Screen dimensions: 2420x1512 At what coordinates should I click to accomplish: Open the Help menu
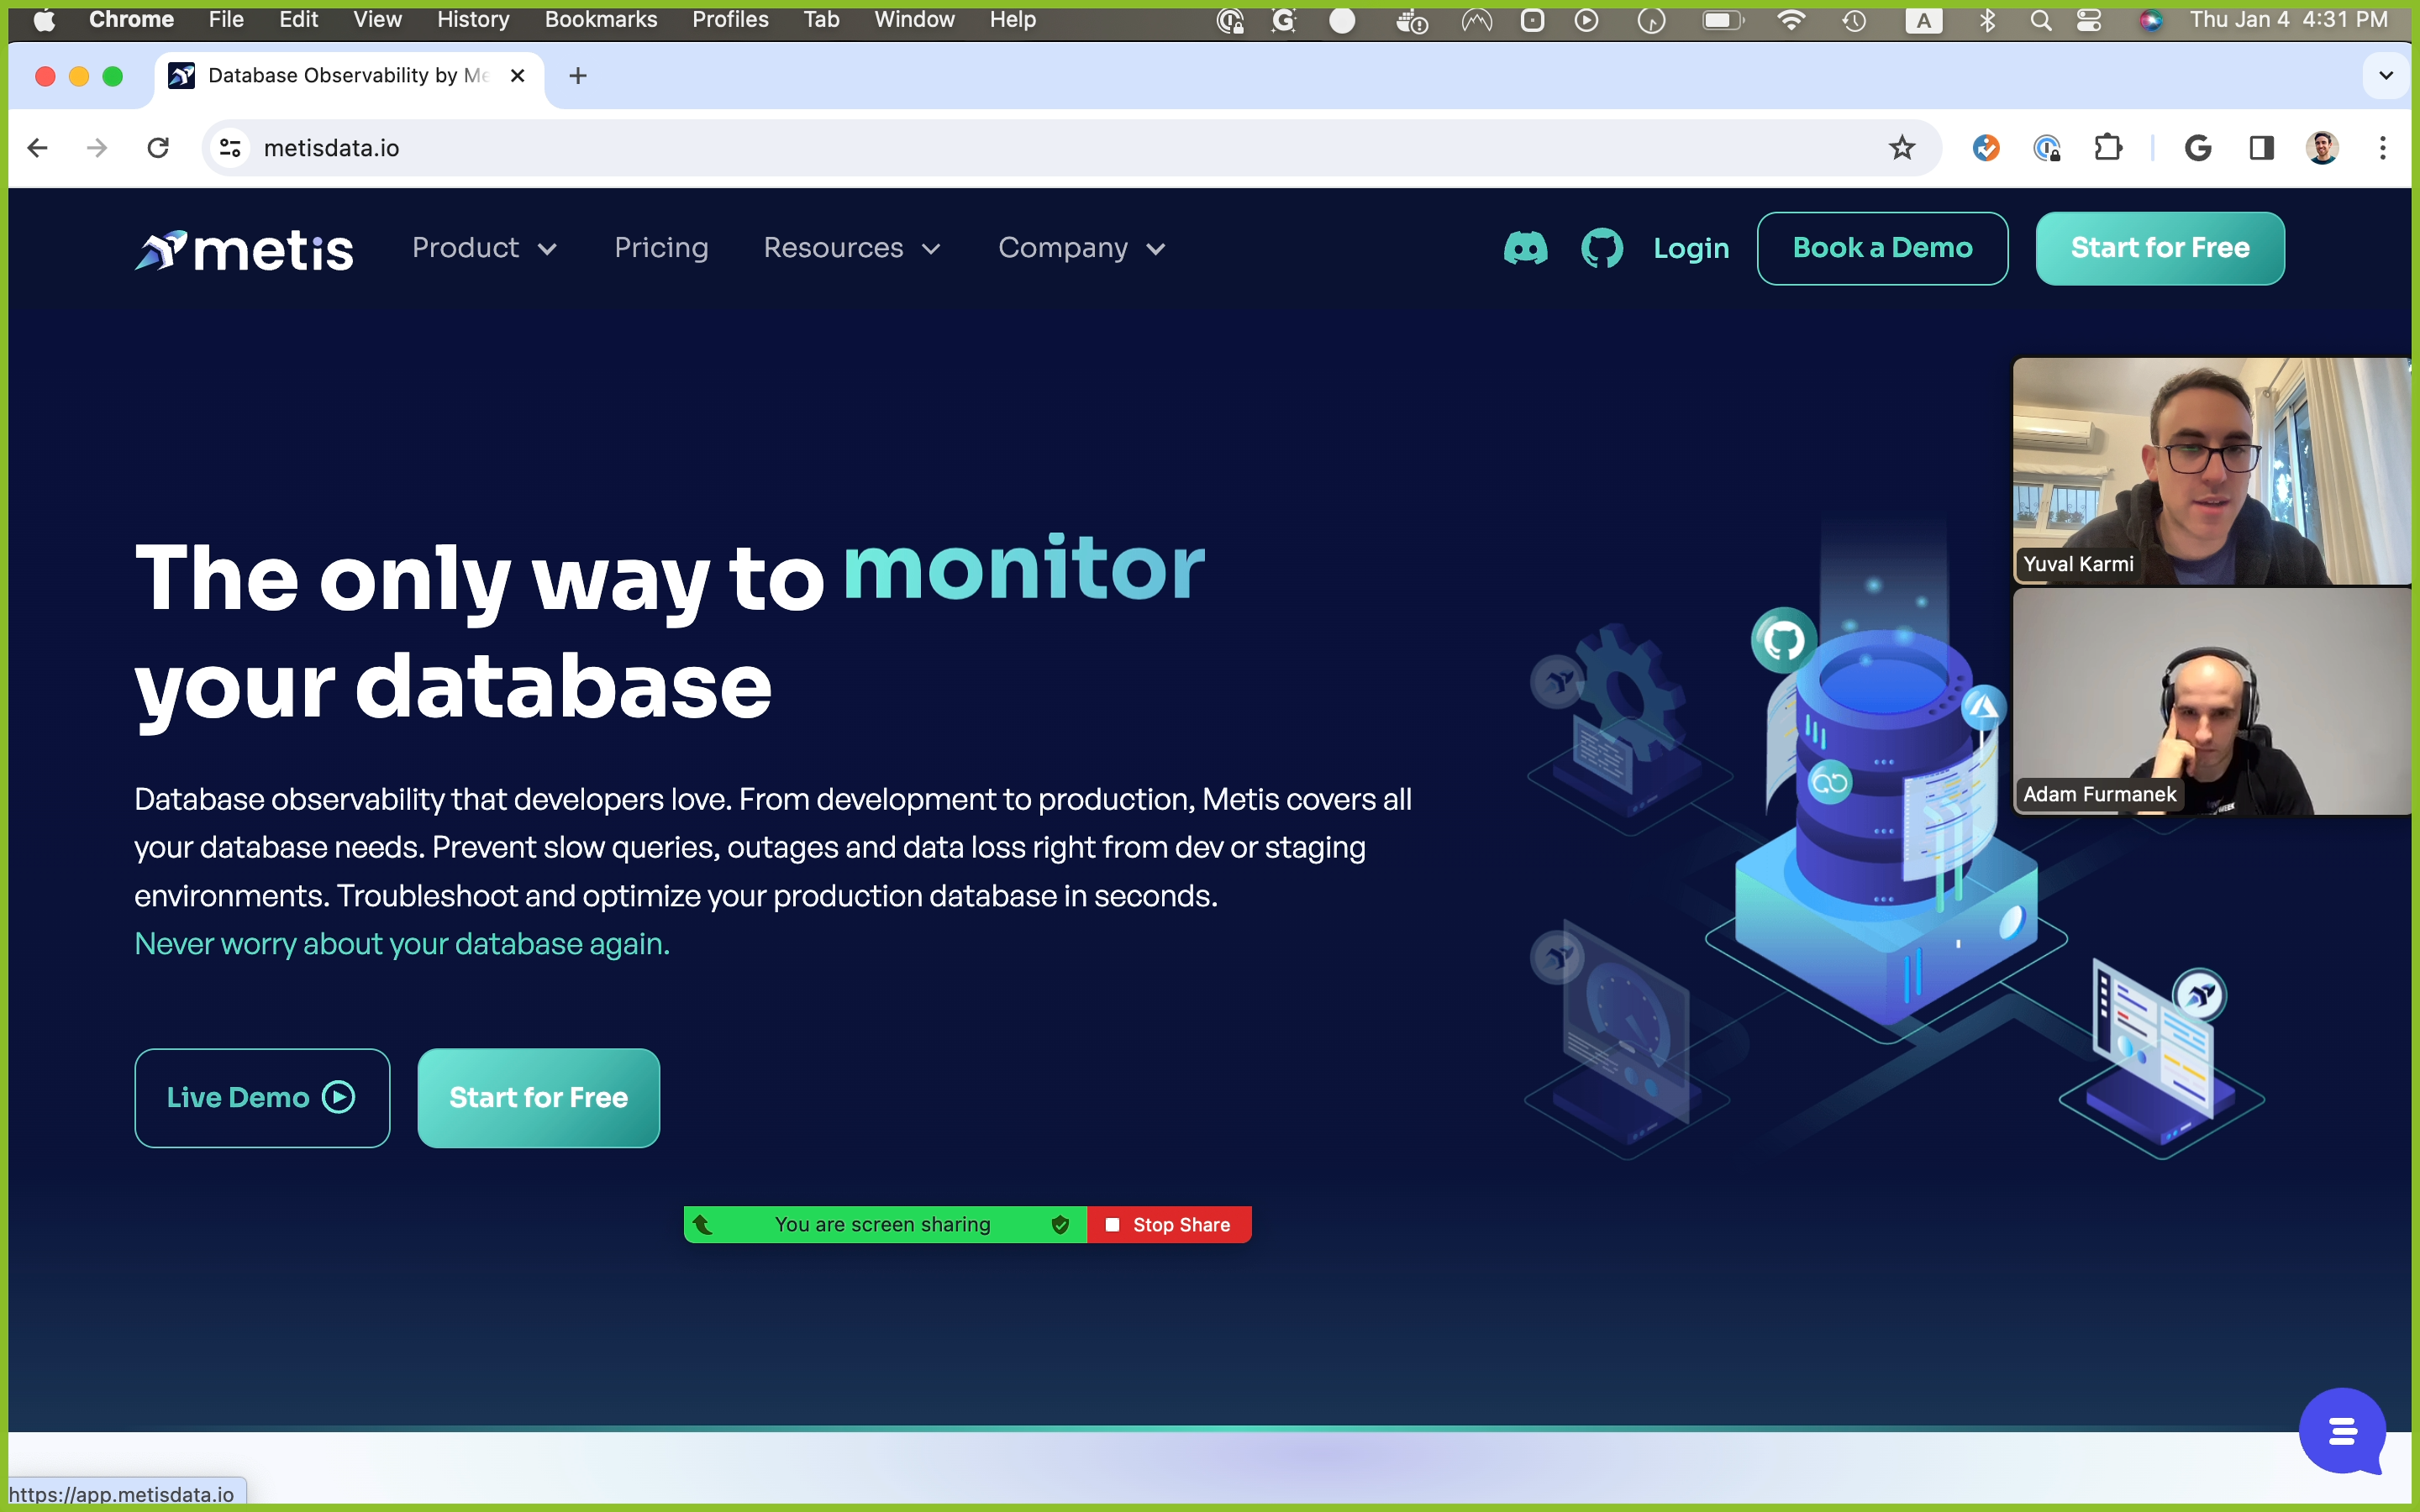coord(1012,20)
